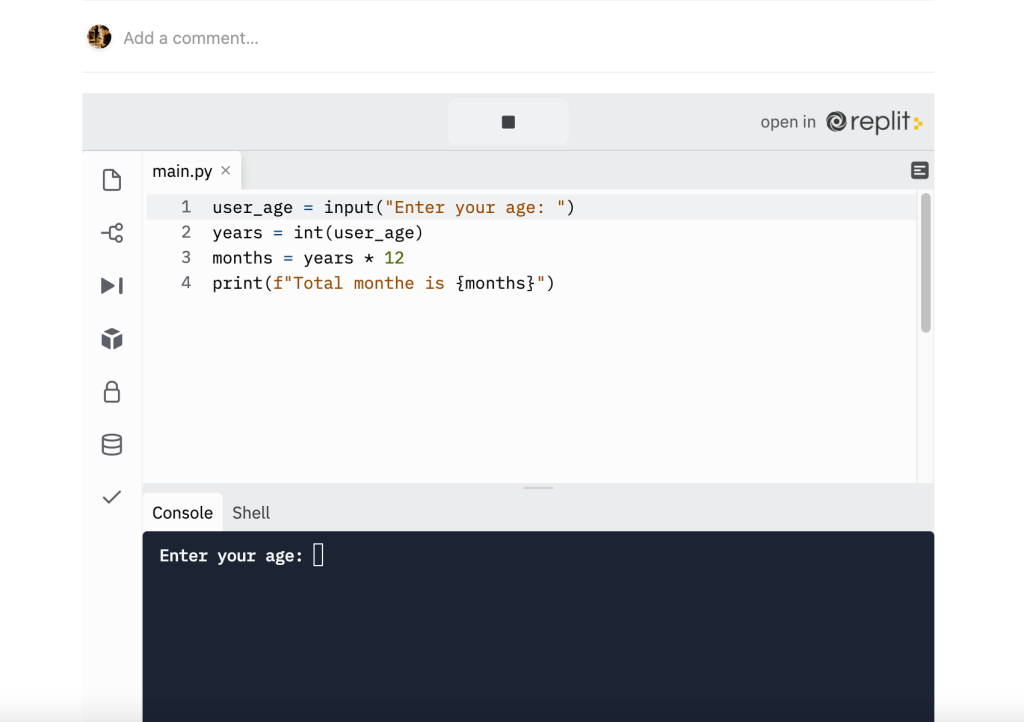Screen dimensions: 1024x722
Task: Switch to the Shell tab
Action: 251,513
